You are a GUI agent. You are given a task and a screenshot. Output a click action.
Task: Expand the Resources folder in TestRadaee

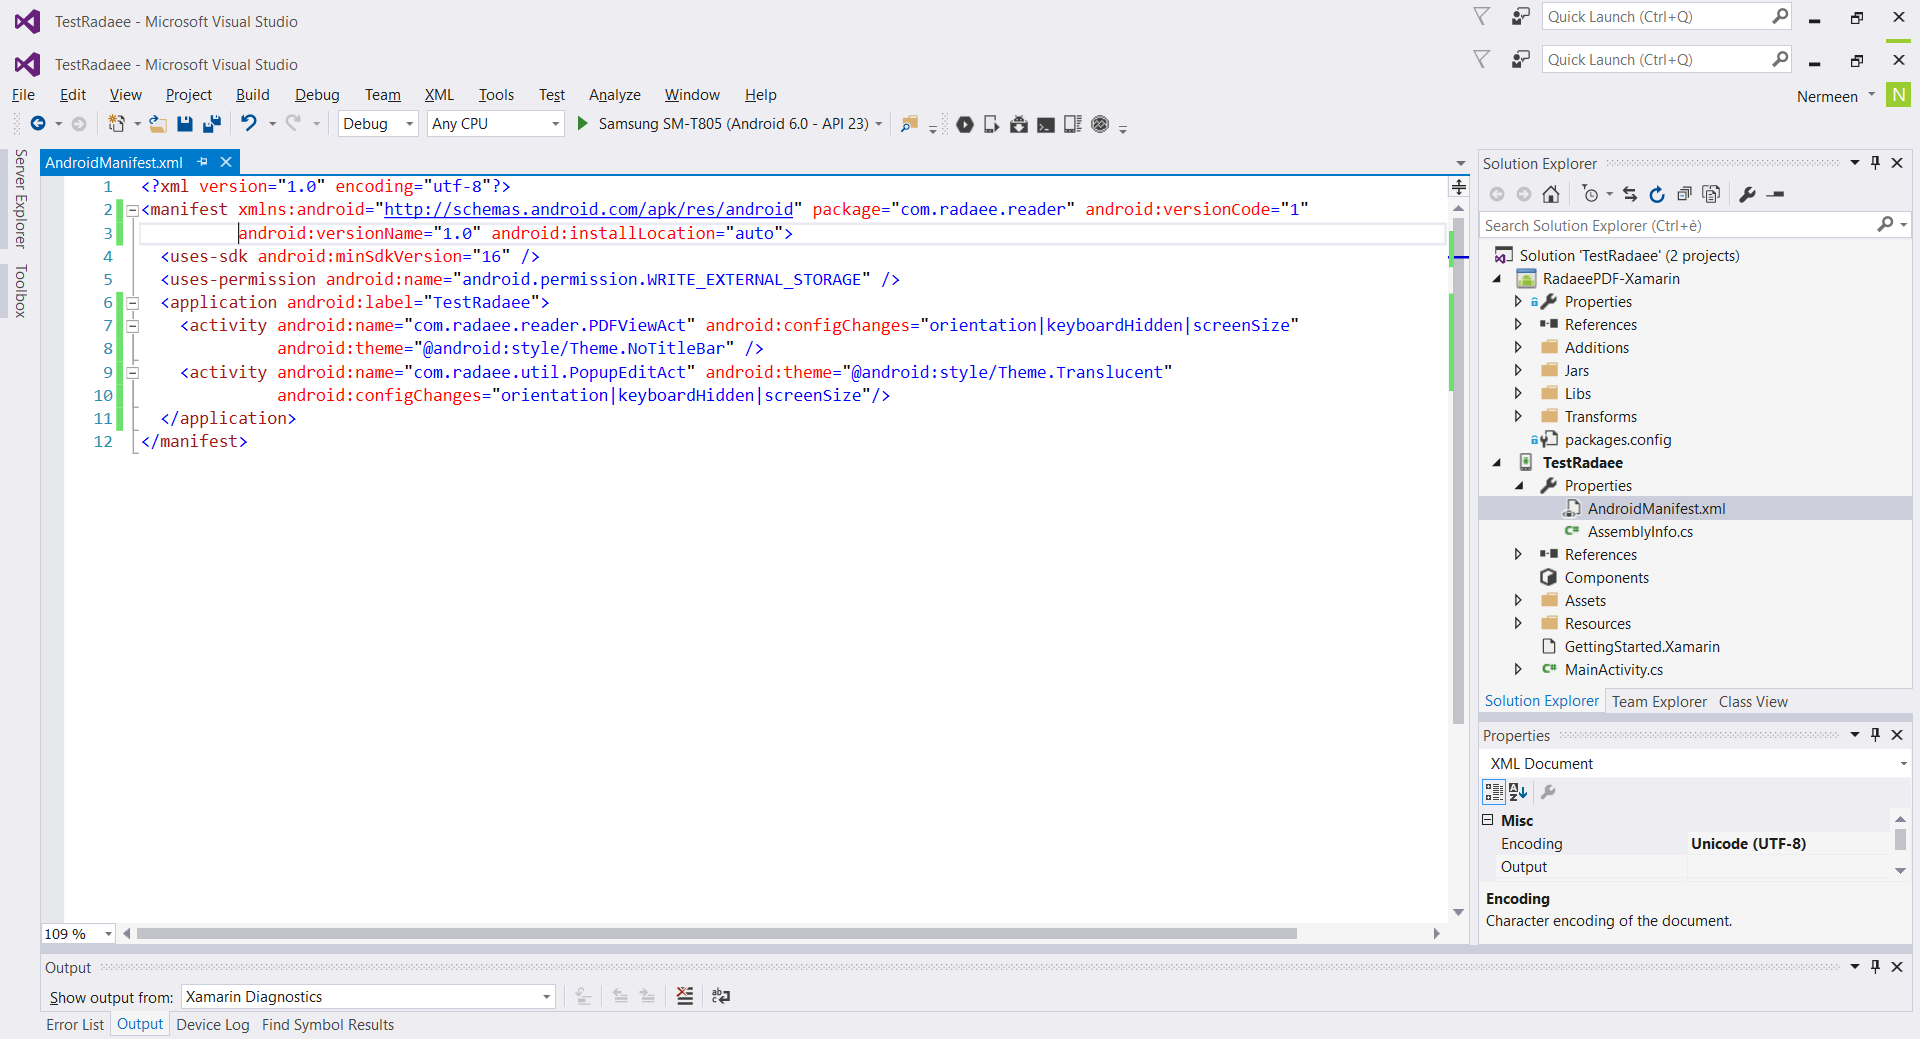[x=1518, y=624]
